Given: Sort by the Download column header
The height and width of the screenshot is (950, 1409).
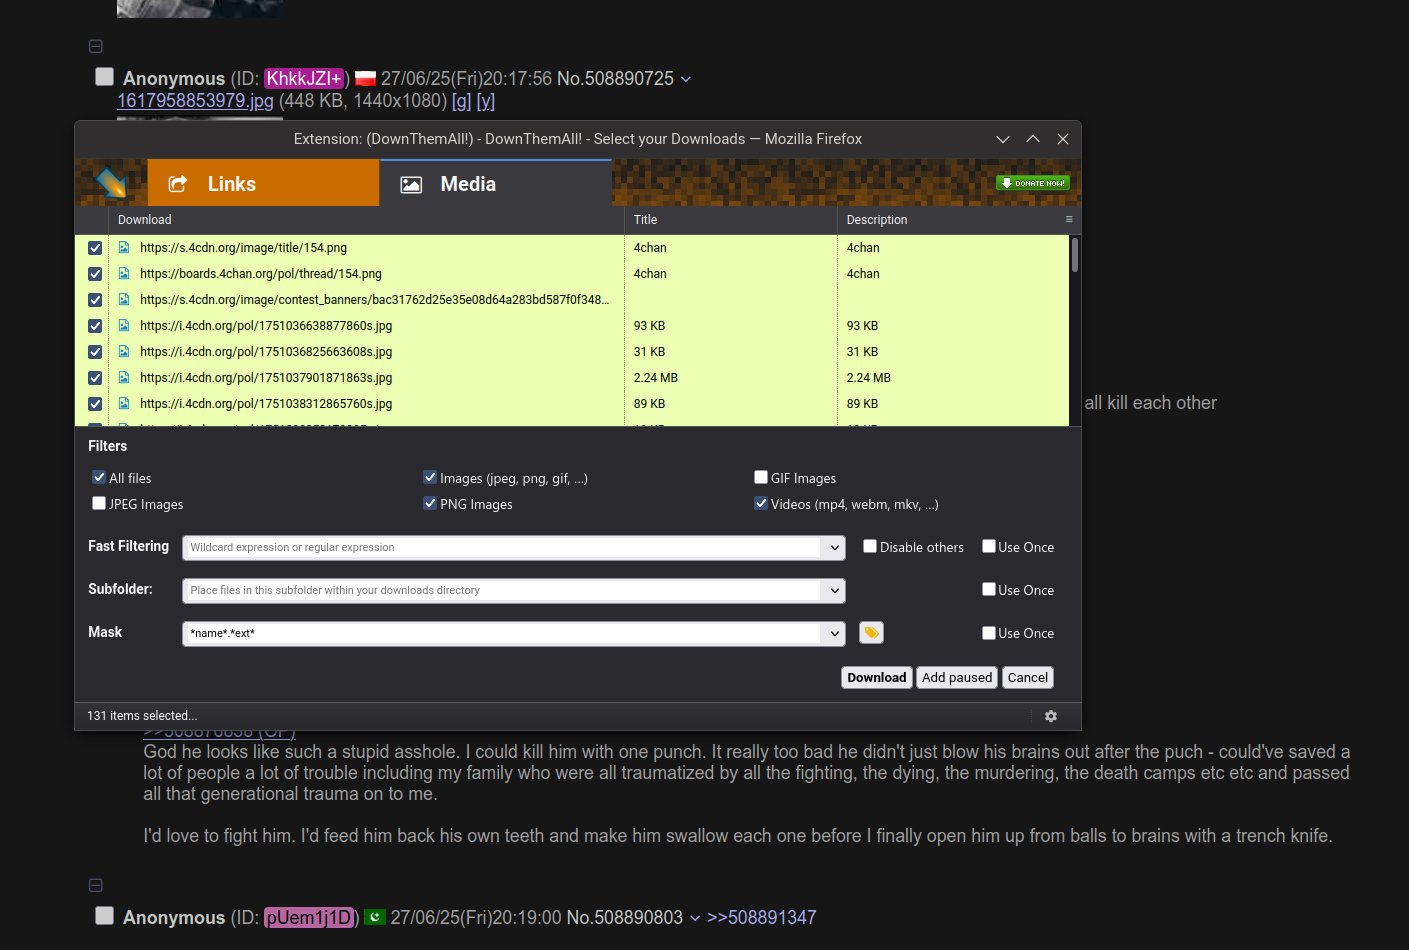Looking at the screenshot, I should tap(366, 220).
